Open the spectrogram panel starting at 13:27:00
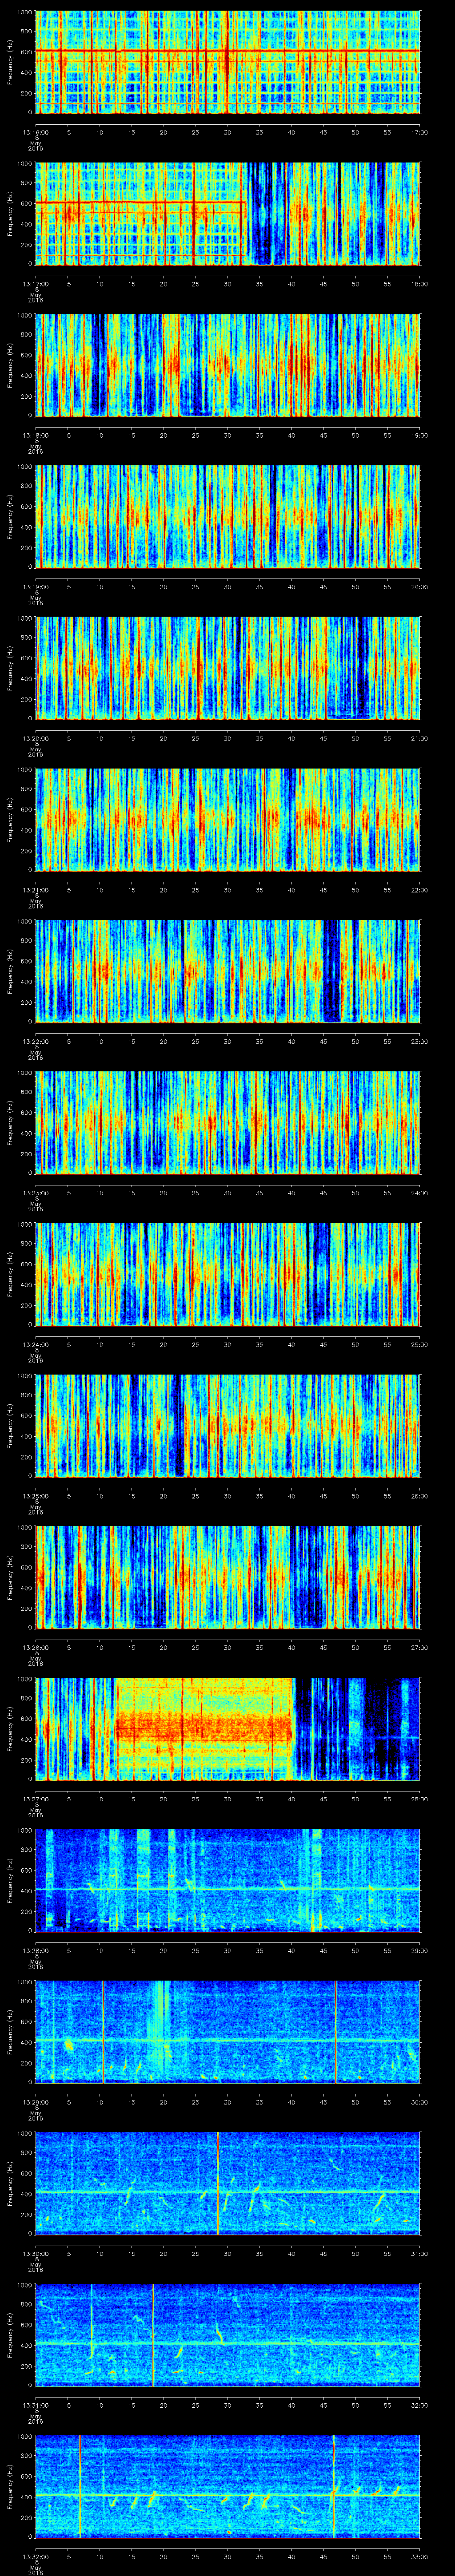The width and height of the screenshot is (455, 2576). click(x=228, y=1728)
